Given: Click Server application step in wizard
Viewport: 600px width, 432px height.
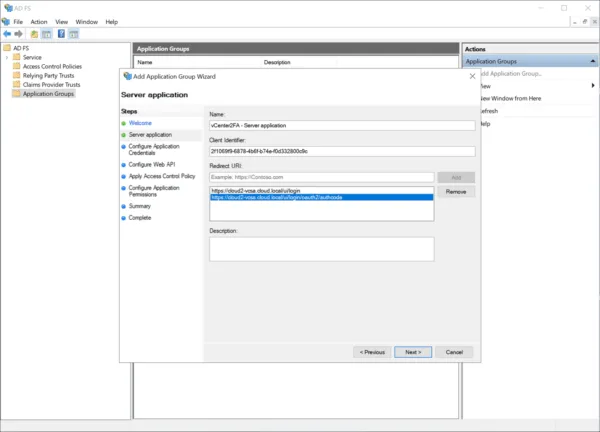Looking at the screenshot, I should pyautogui.click(x=150, y=135).
